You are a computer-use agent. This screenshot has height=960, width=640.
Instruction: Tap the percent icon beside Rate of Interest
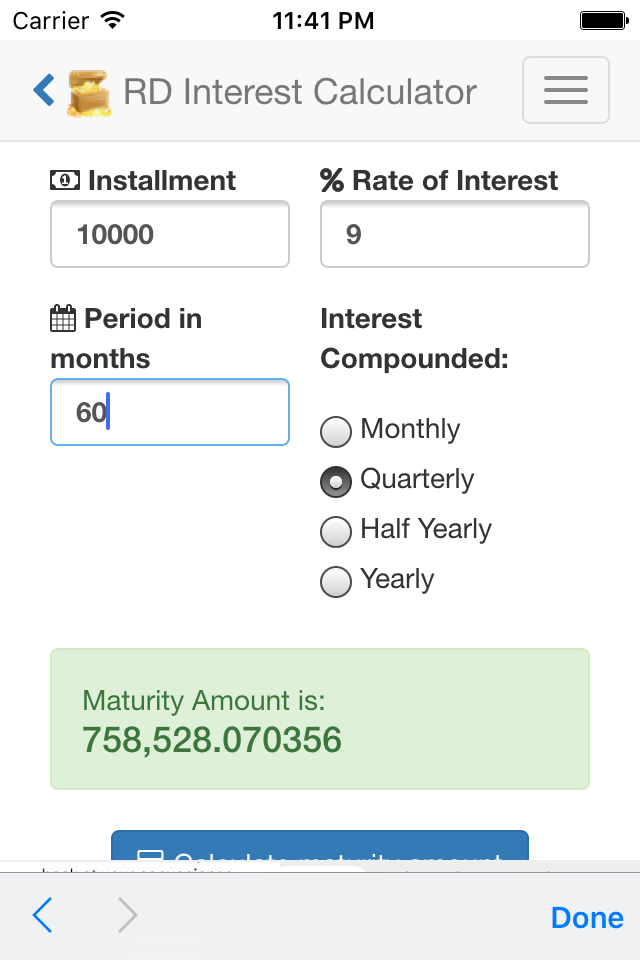click(332, 181)
